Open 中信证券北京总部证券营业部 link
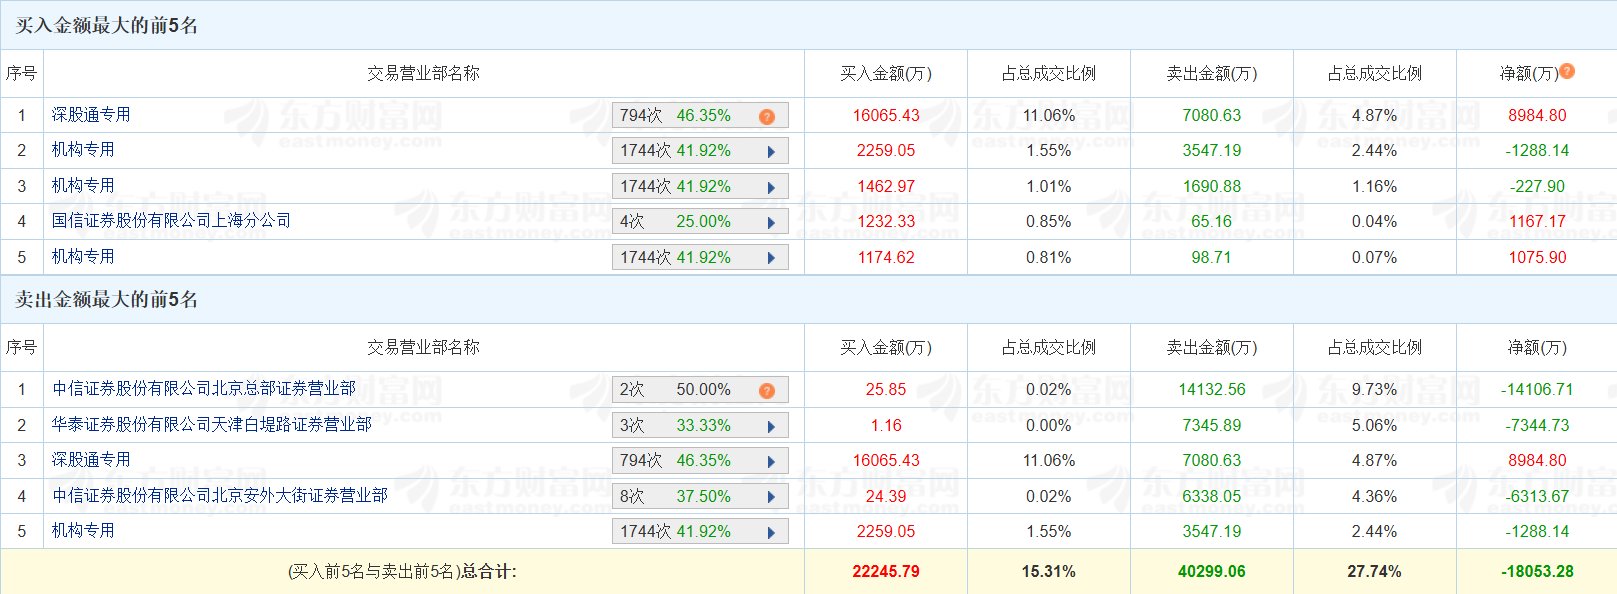1617x594 pixels. tap(203, 388)
